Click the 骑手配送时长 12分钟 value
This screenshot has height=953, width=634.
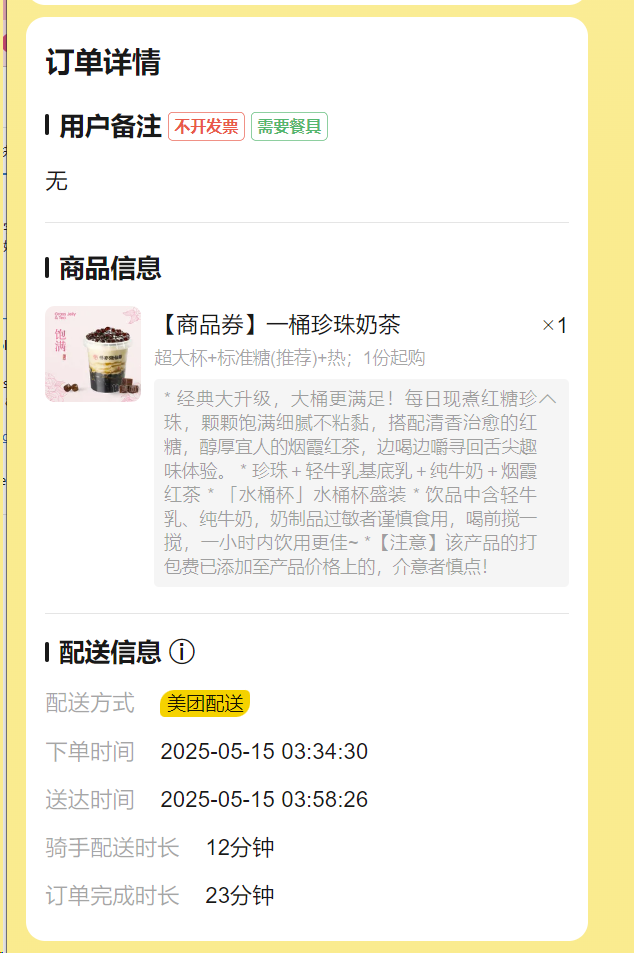point(240,847)
